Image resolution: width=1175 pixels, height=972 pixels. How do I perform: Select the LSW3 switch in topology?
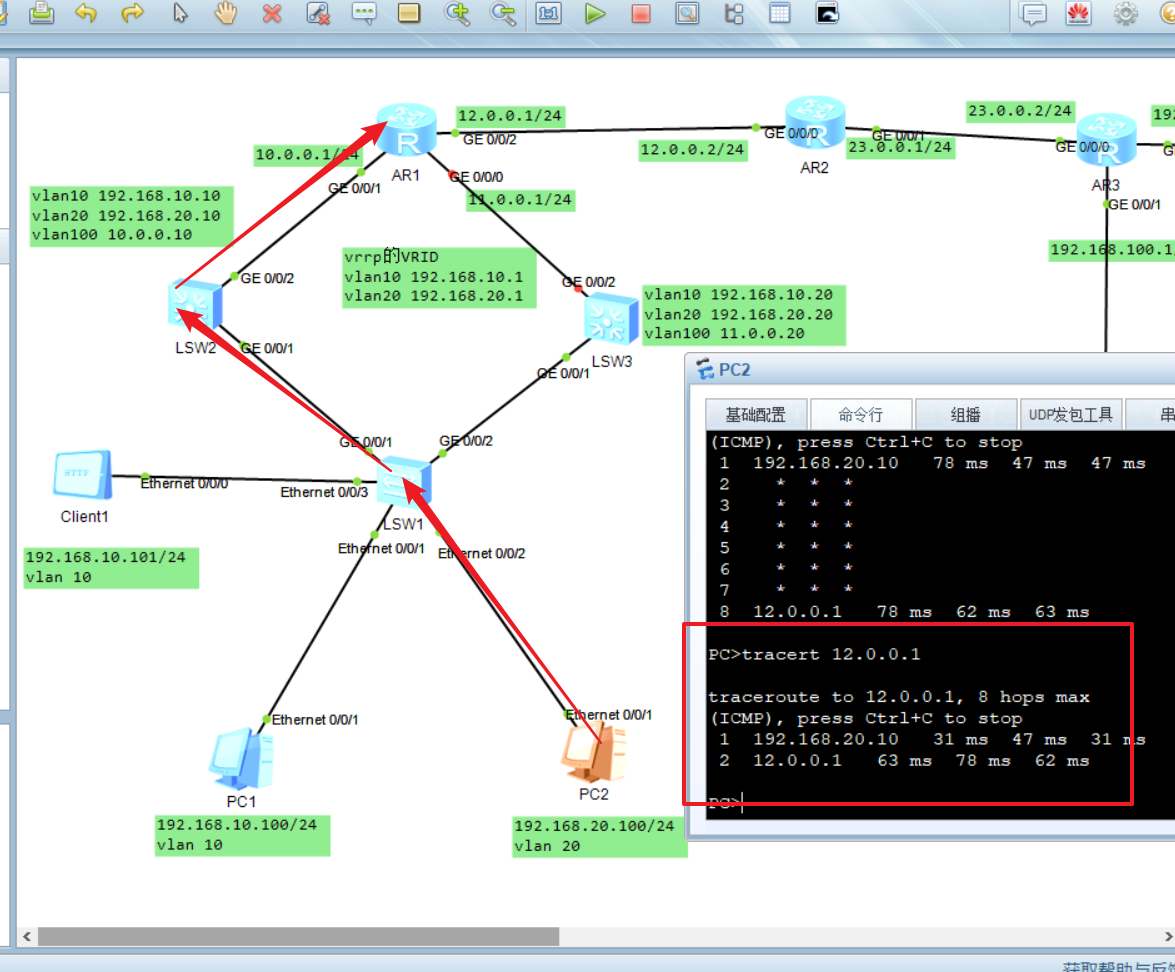[609, 320]
